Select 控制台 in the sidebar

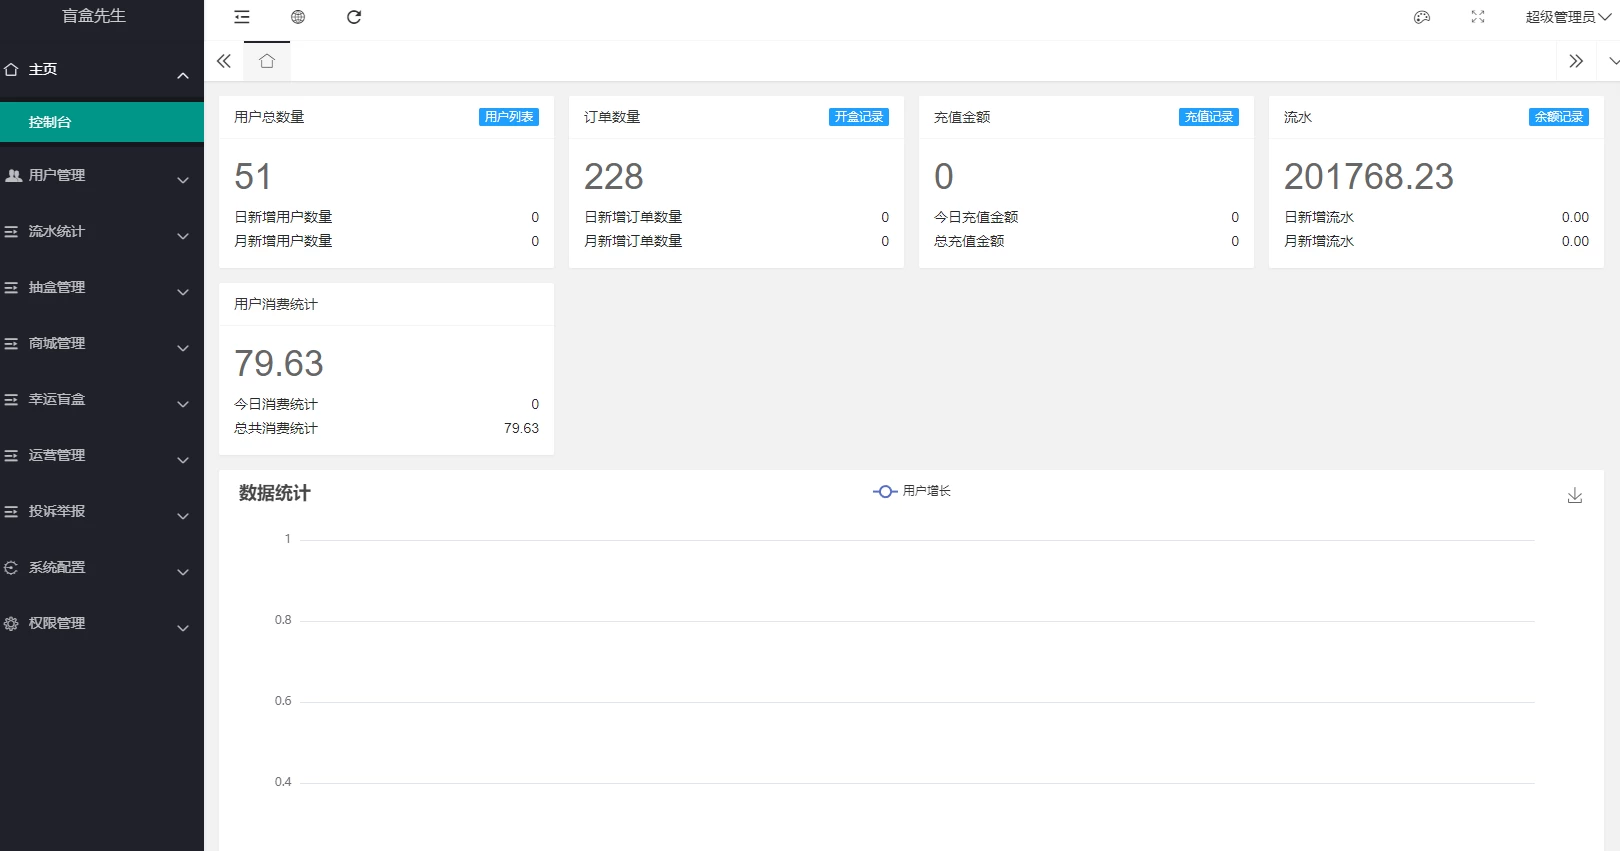[x=100, y=122]
